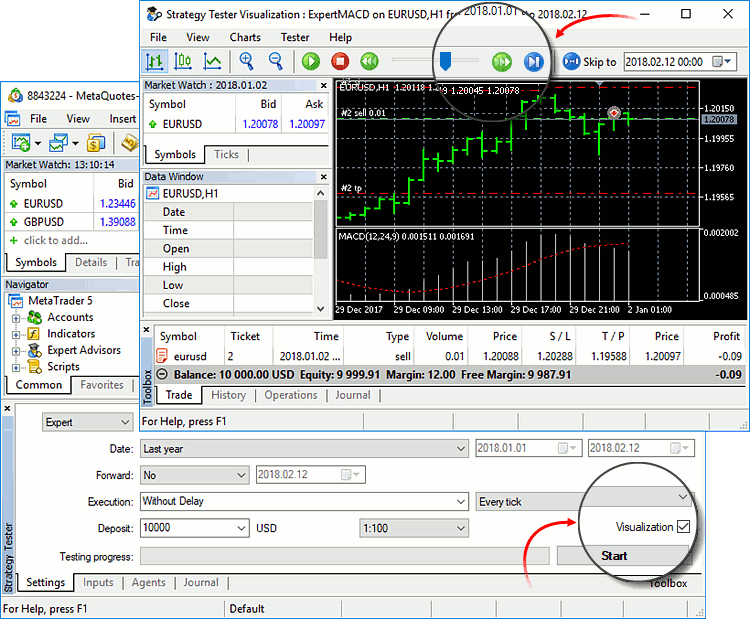
Task: Collapse the Balance summary row toggle
Action: [163, 374]
